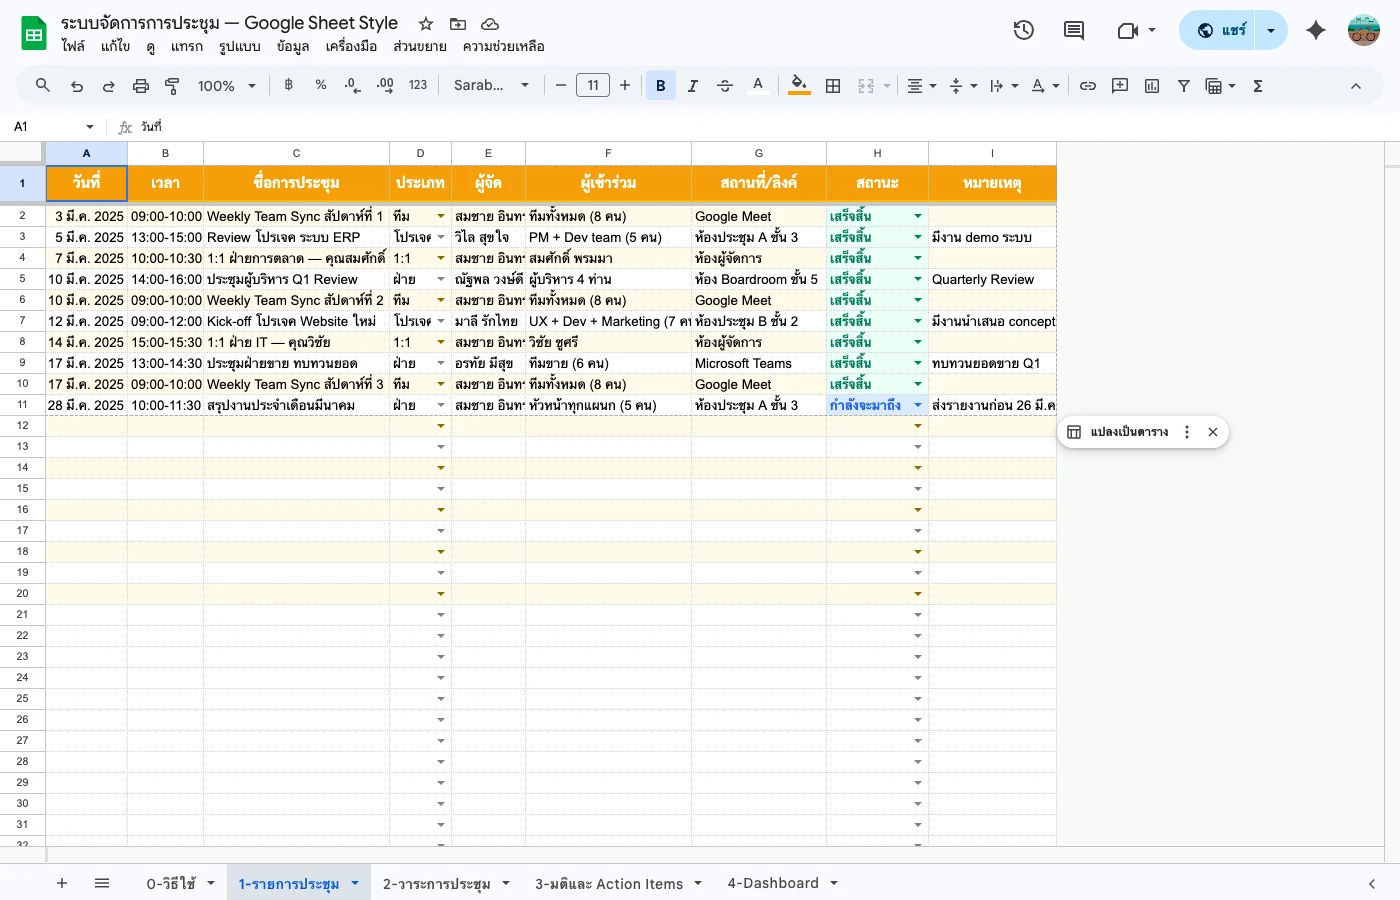Toggle bold formatting
This screenshot has height=900, width=1400.
pos(660,85)
